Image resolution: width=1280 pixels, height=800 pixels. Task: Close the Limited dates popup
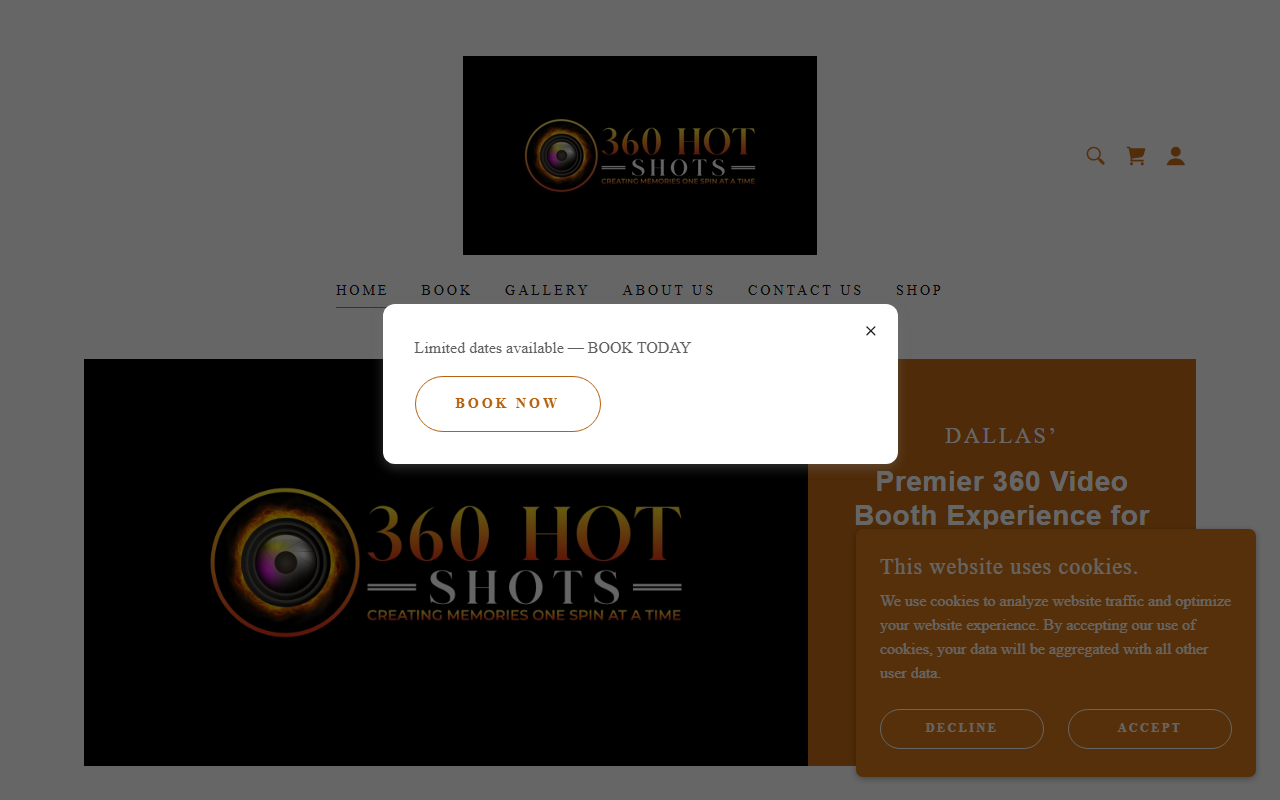[870, 331]
